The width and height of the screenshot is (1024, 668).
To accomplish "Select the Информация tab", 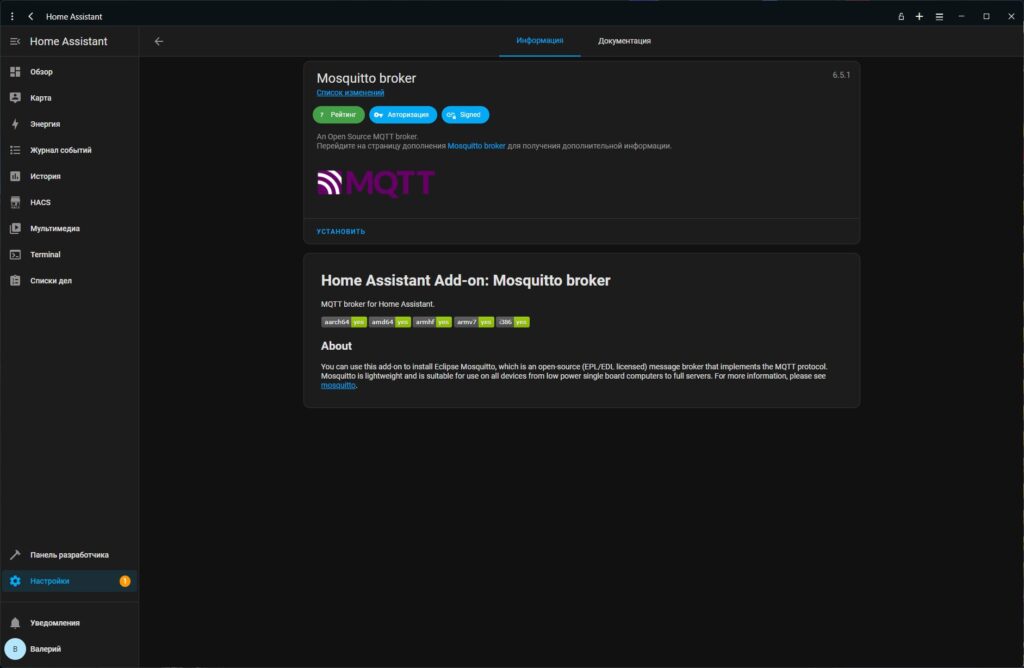I will coord(540,41).
